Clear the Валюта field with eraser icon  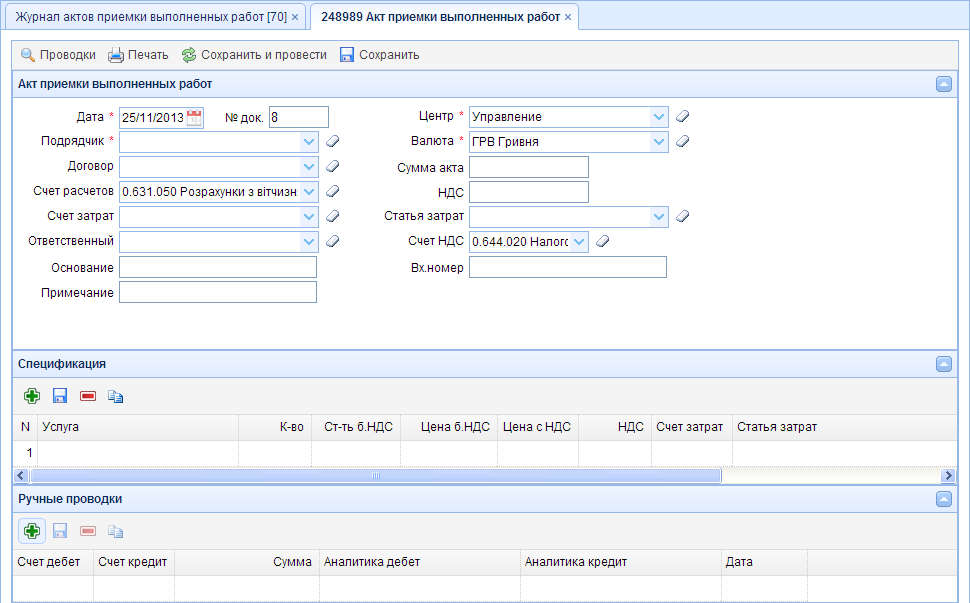coord(682,142)
